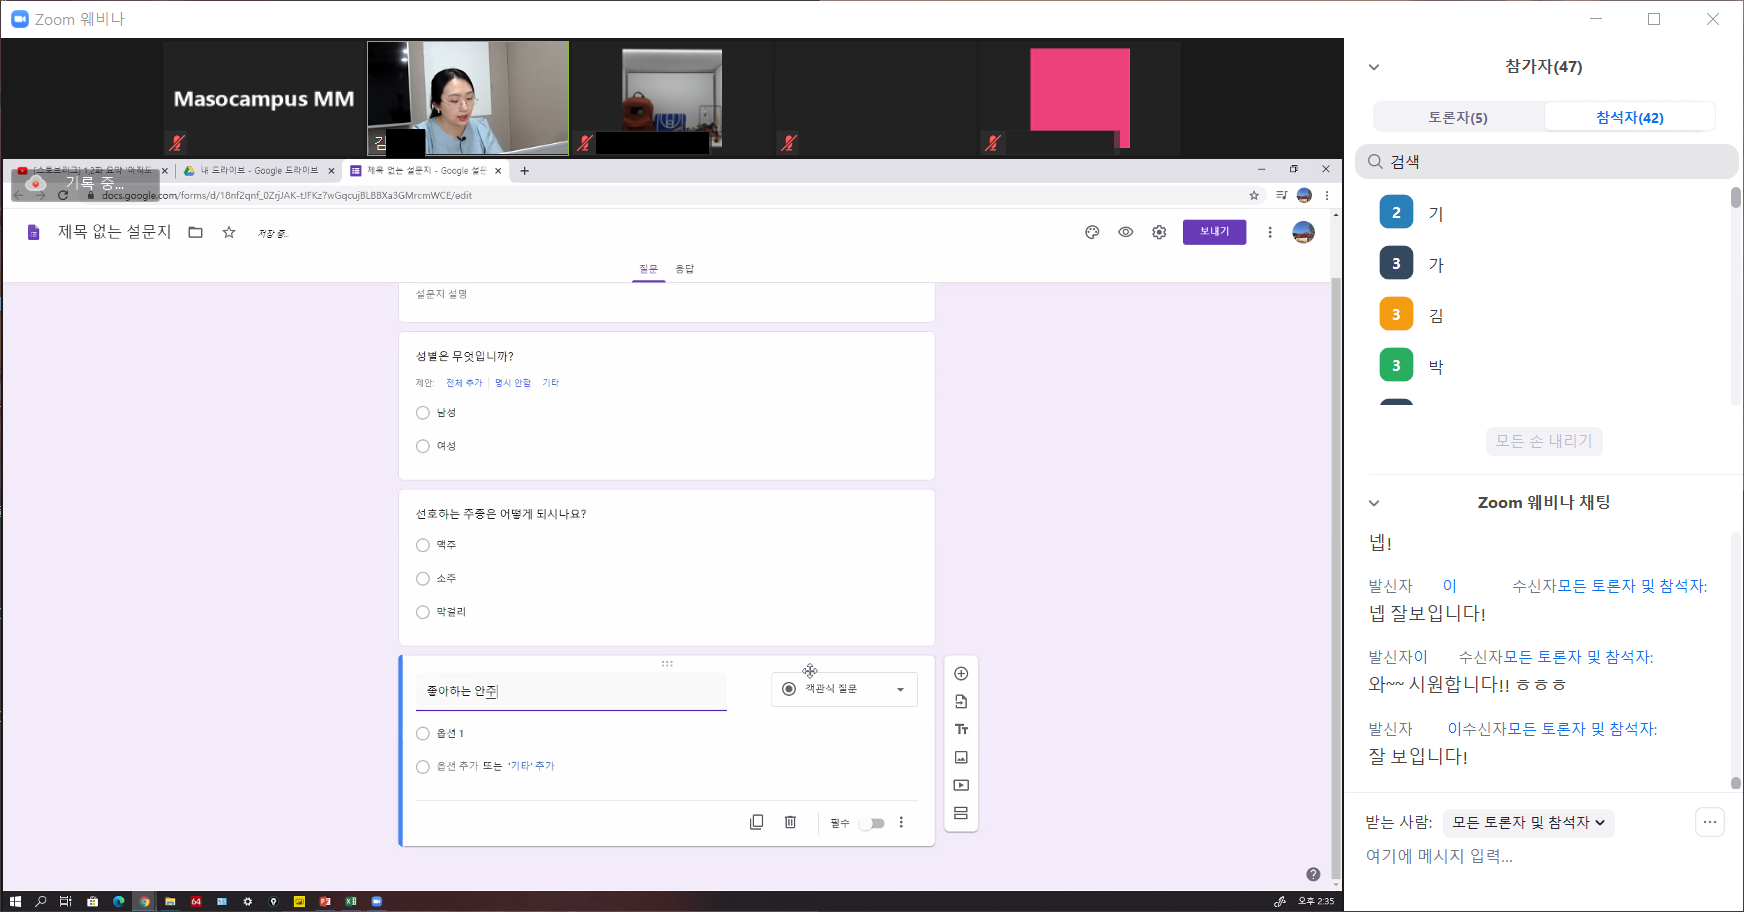This screenshot has height=912, width=1744.
Task: Delete the current question with trash icon
Action: coord(790,822)
